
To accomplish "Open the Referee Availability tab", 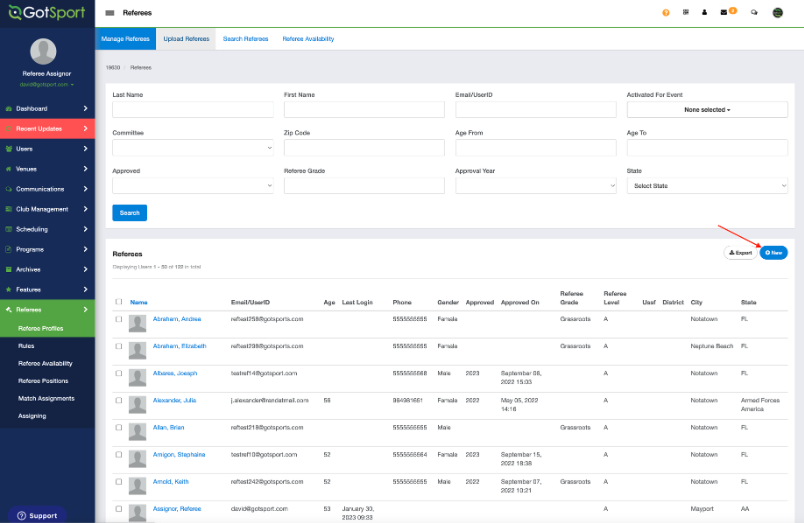I will click(x=308, y=39).
